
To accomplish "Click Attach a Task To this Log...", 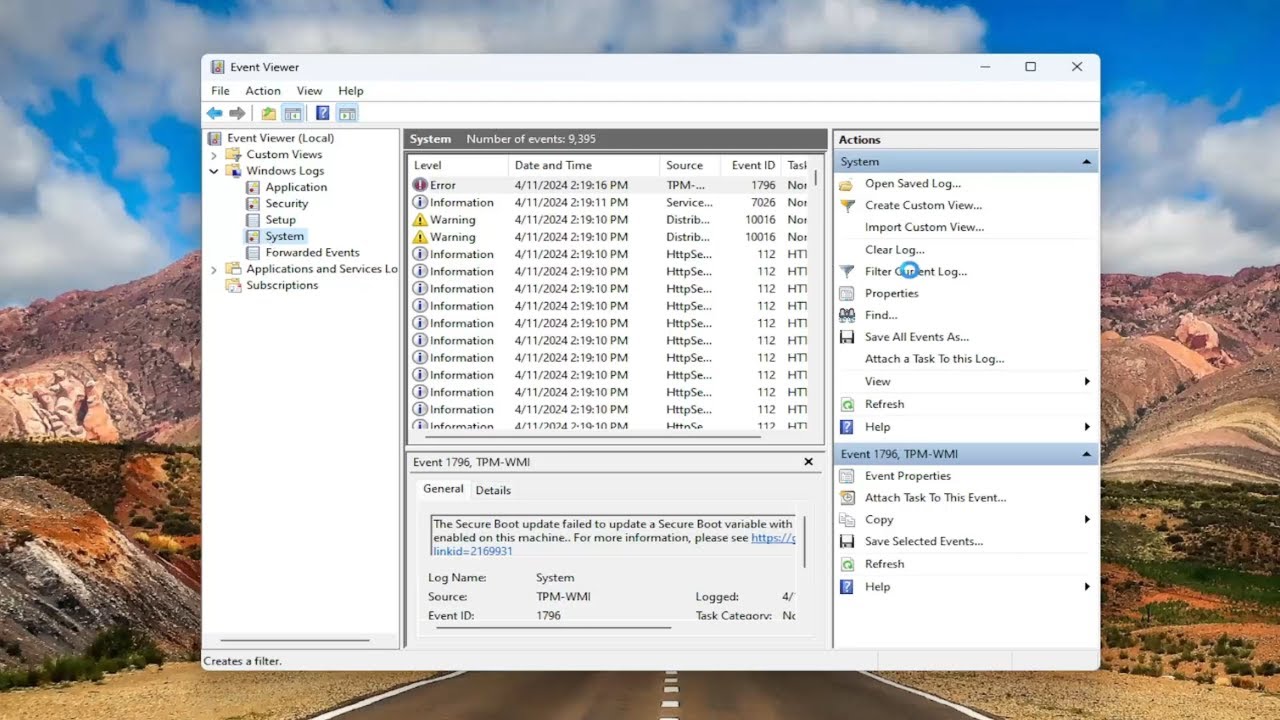I will click(934, 359).
